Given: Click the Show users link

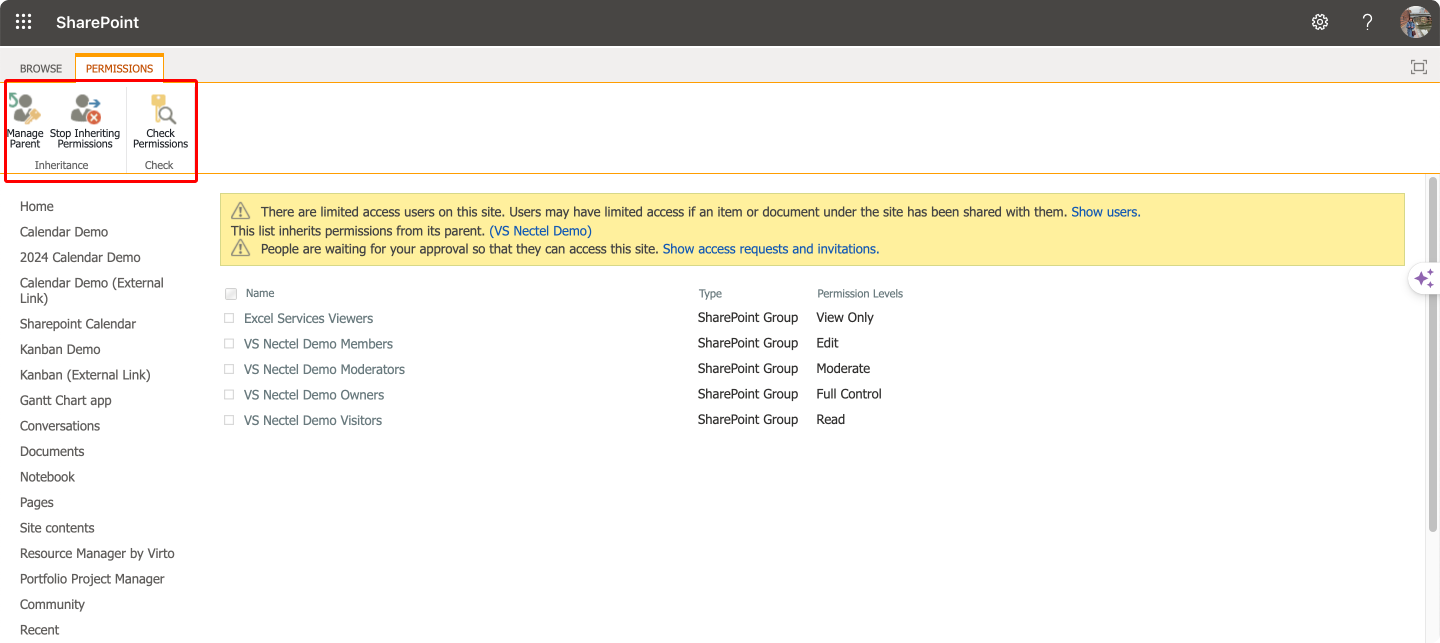Looking at the screenshot, I should [x=1104, y=212].
